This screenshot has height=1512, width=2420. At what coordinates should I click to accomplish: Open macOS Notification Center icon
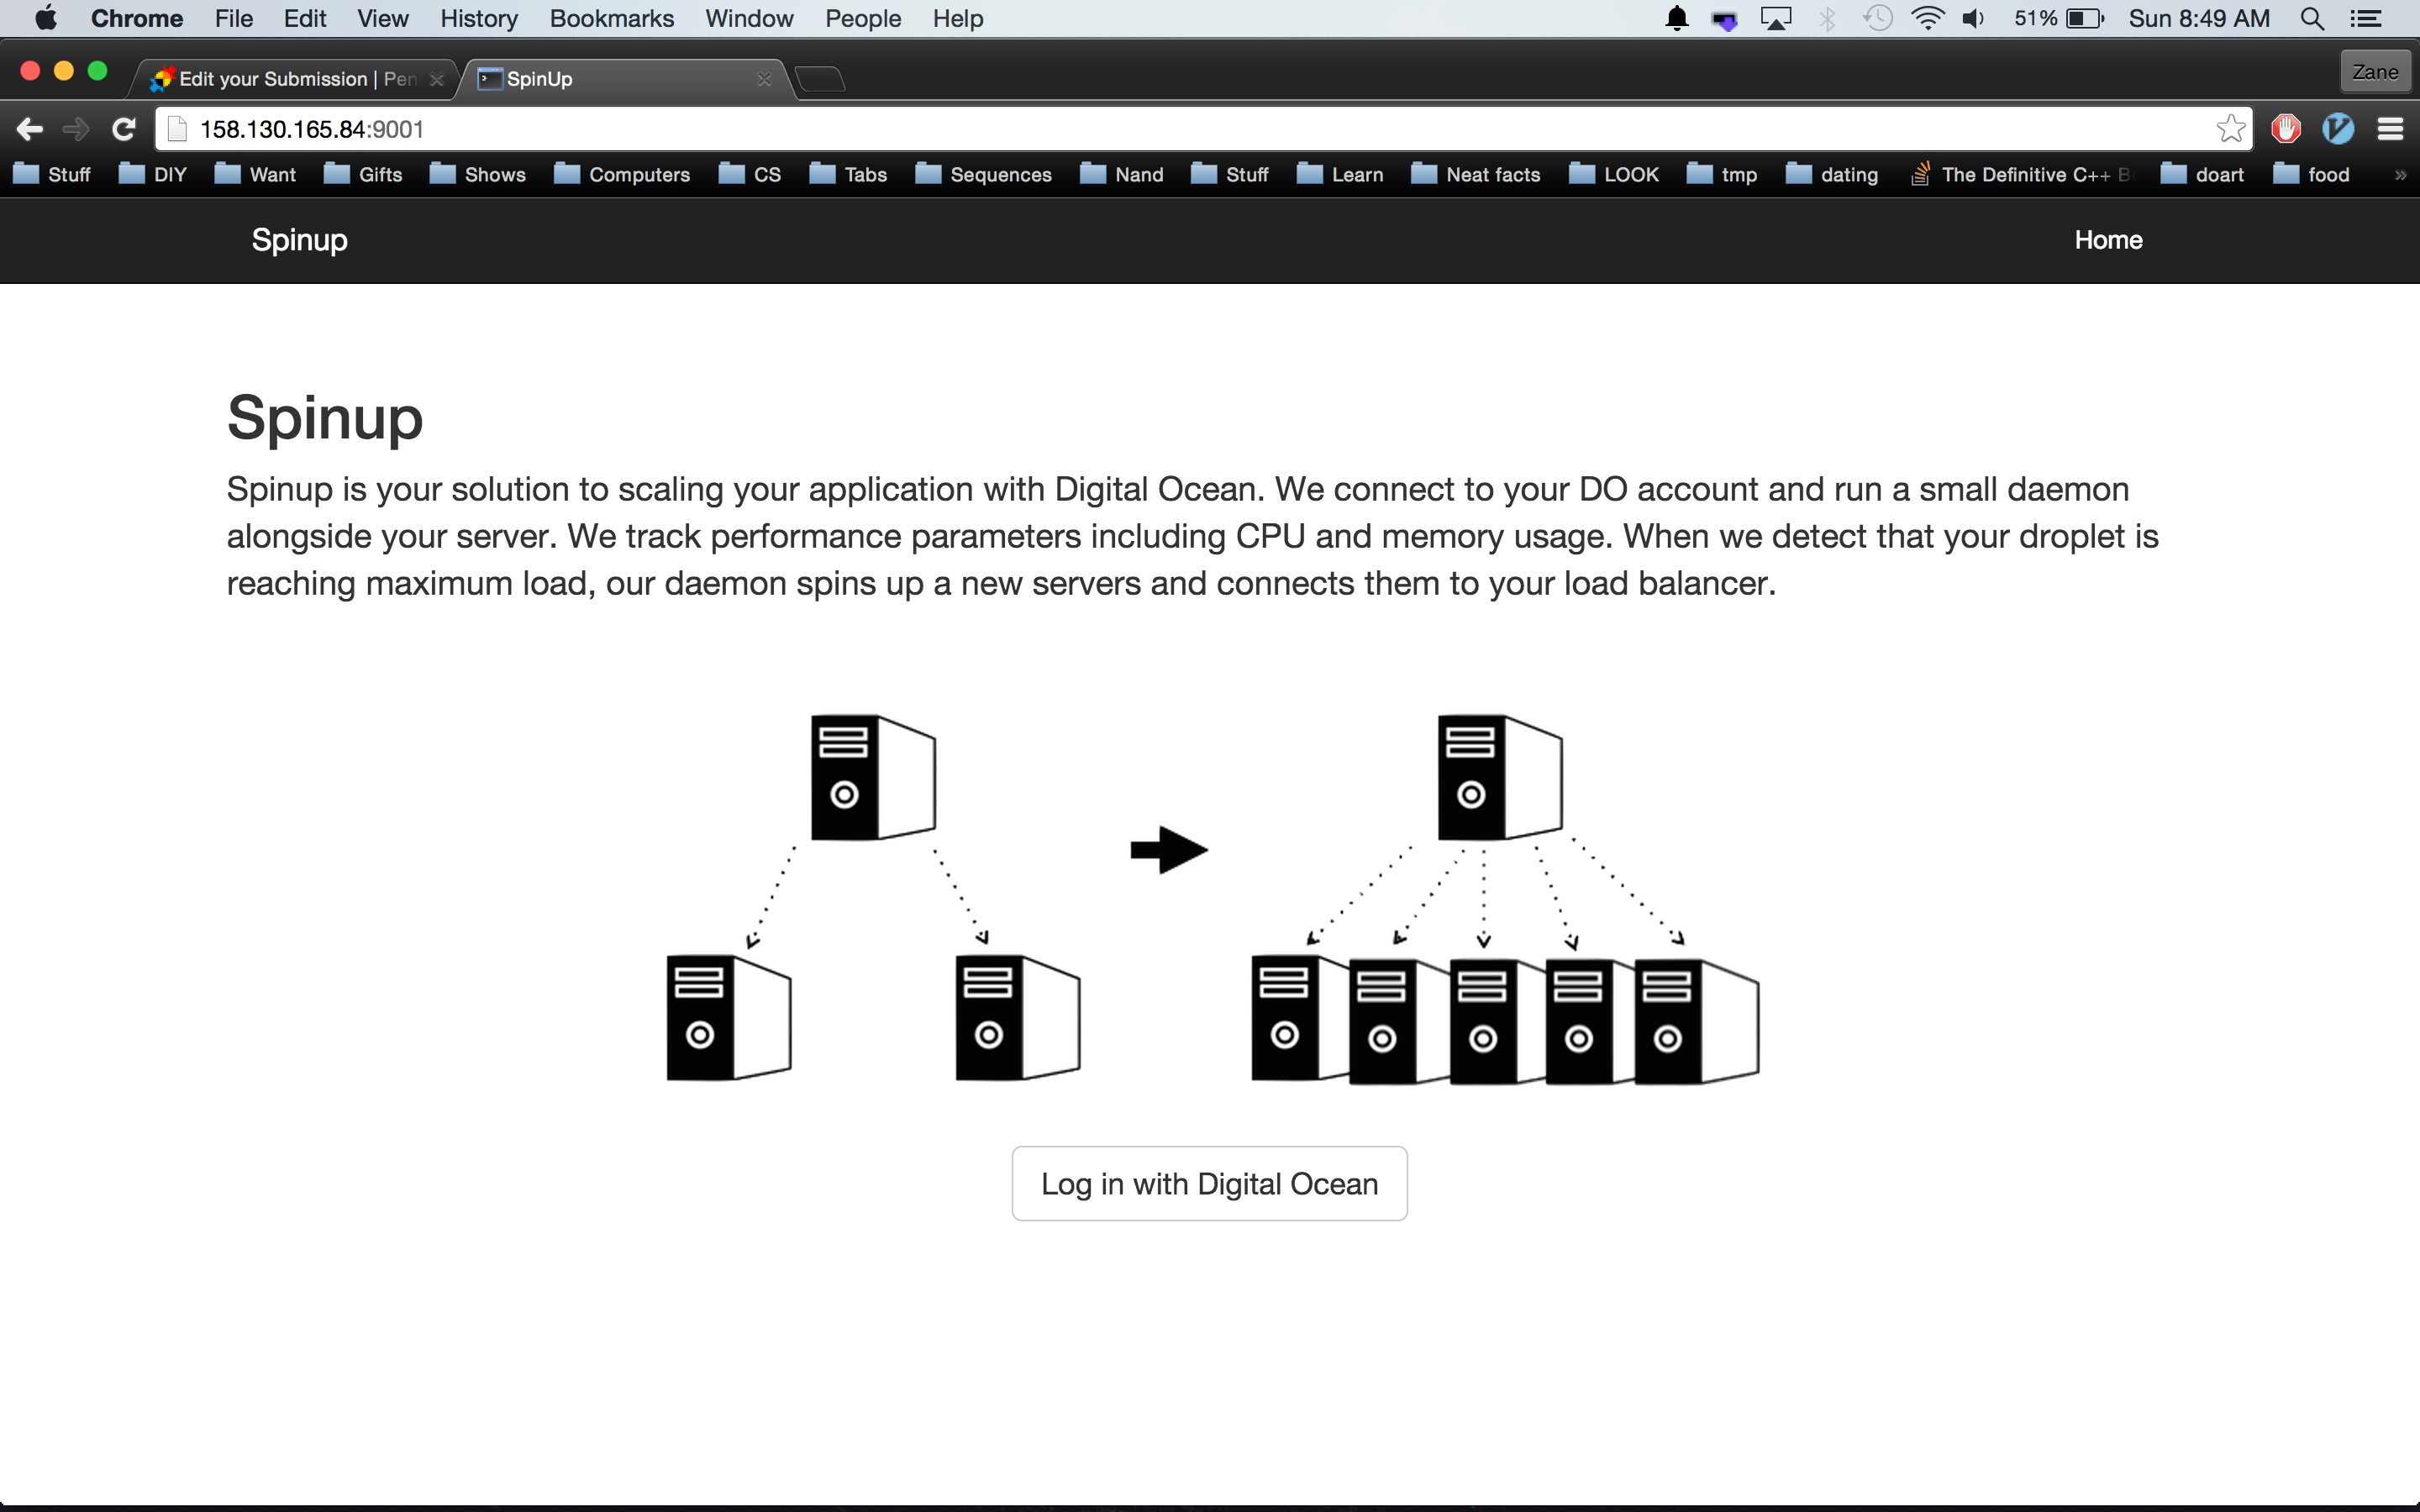2366,18
